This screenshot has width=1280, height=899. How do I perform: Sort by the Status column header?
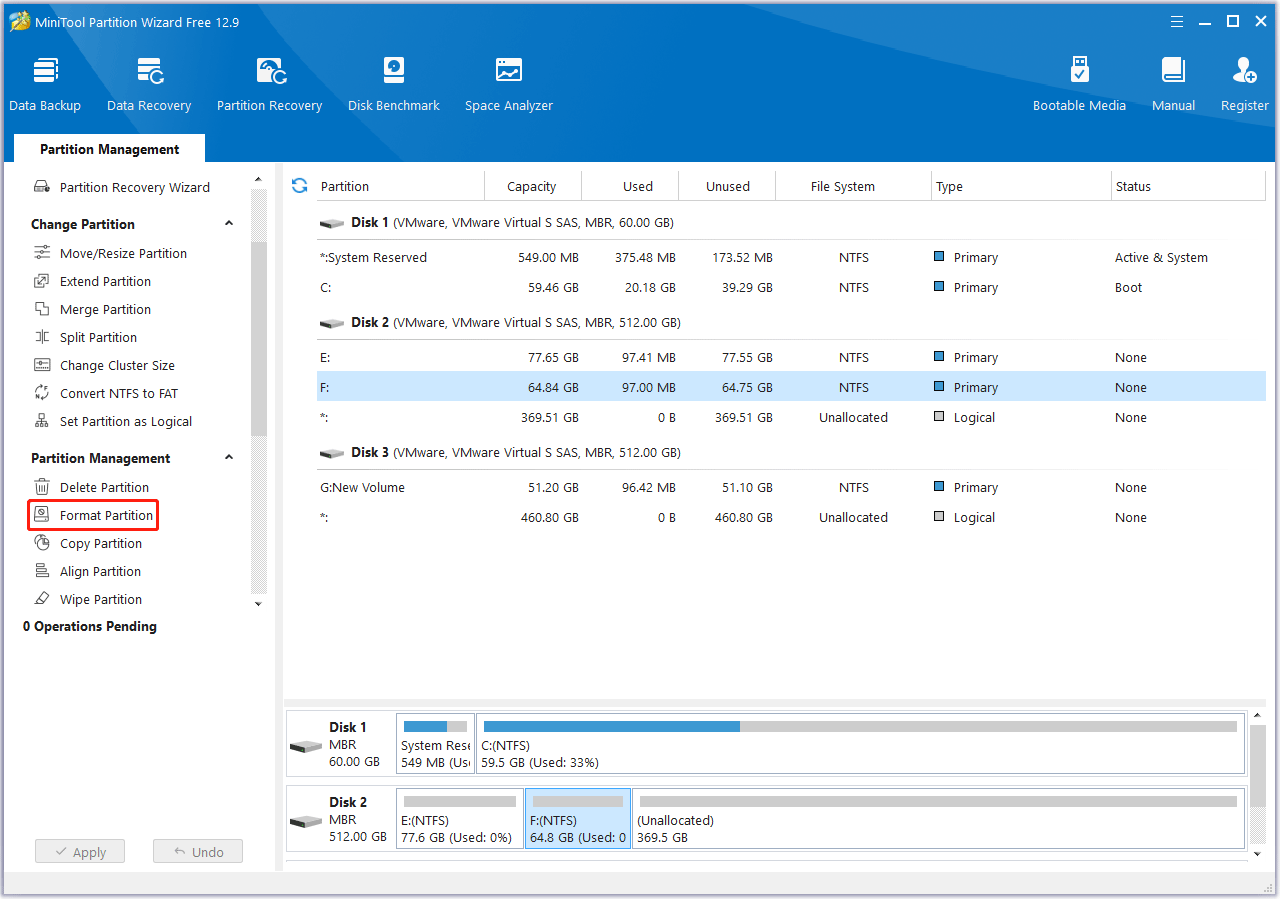click(1188, 186)
